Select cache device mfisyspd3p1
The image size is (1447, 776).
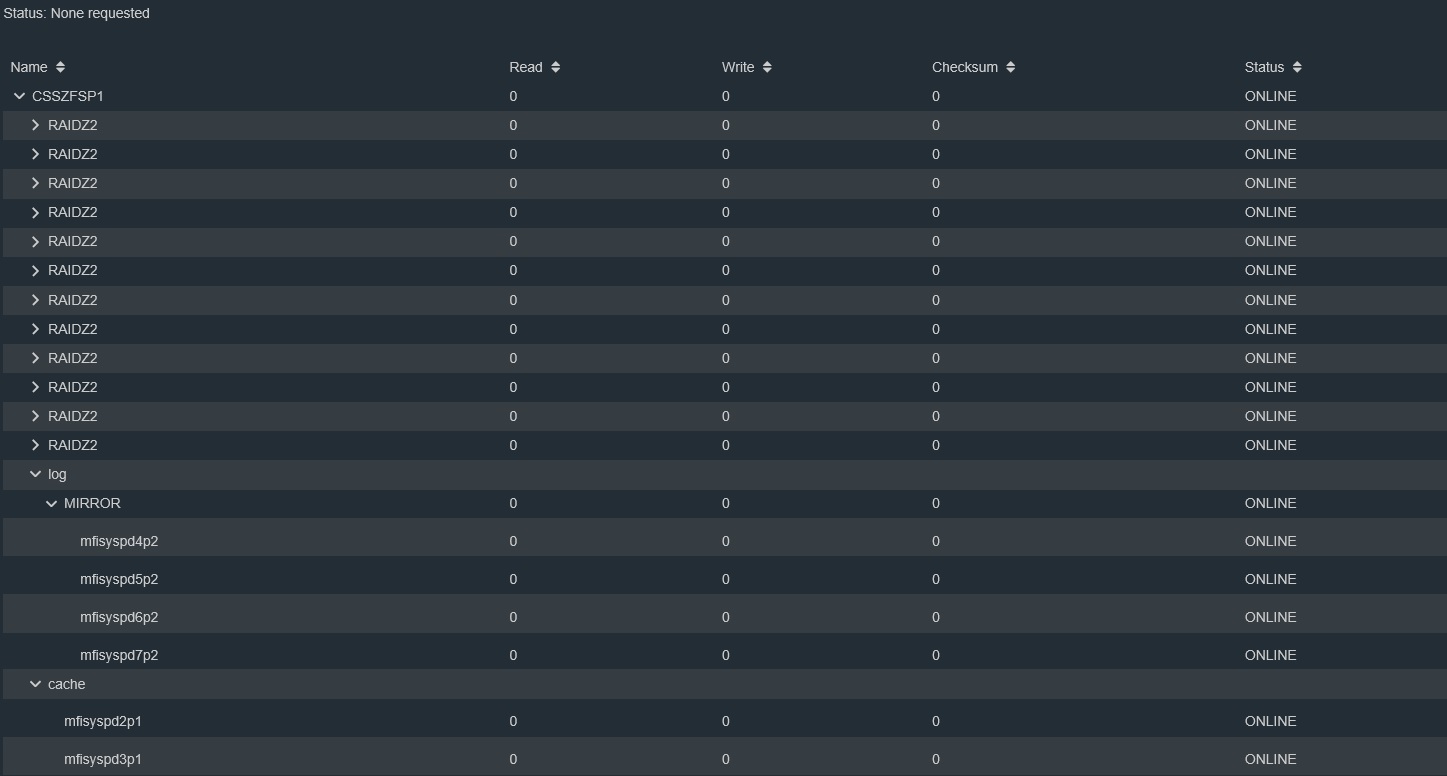723,759
